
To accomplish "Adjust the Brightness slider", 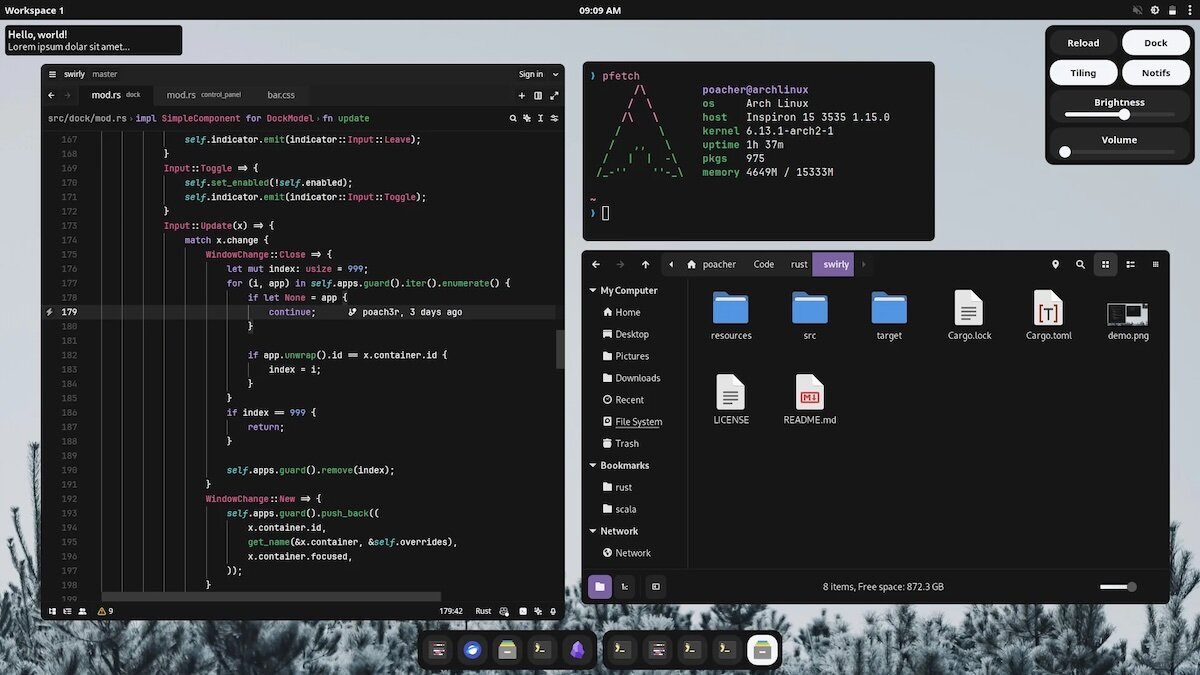I will click(1124, 115).
